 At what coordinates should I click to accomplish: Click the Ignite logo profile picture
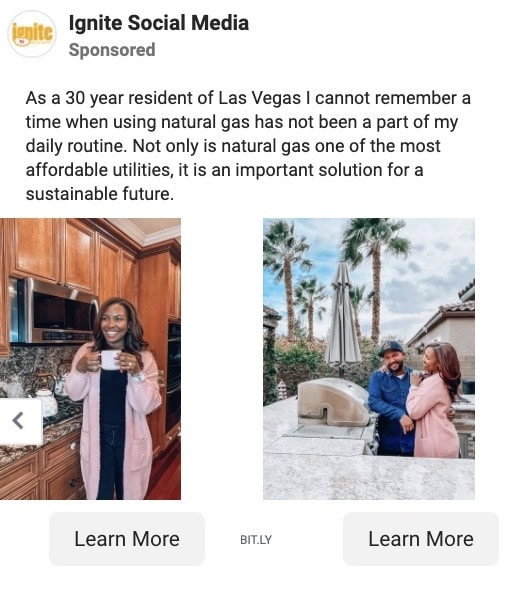32,34
